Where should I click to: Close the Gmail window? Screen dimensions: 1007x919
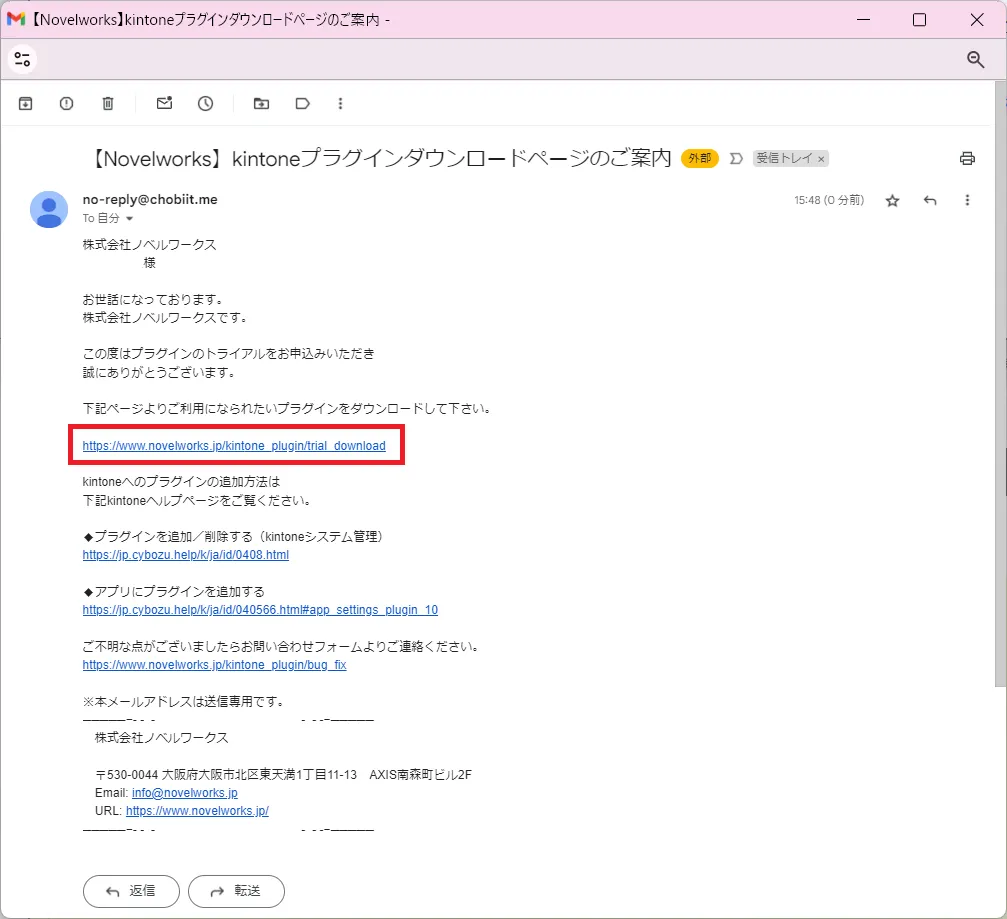pos(977,19)
